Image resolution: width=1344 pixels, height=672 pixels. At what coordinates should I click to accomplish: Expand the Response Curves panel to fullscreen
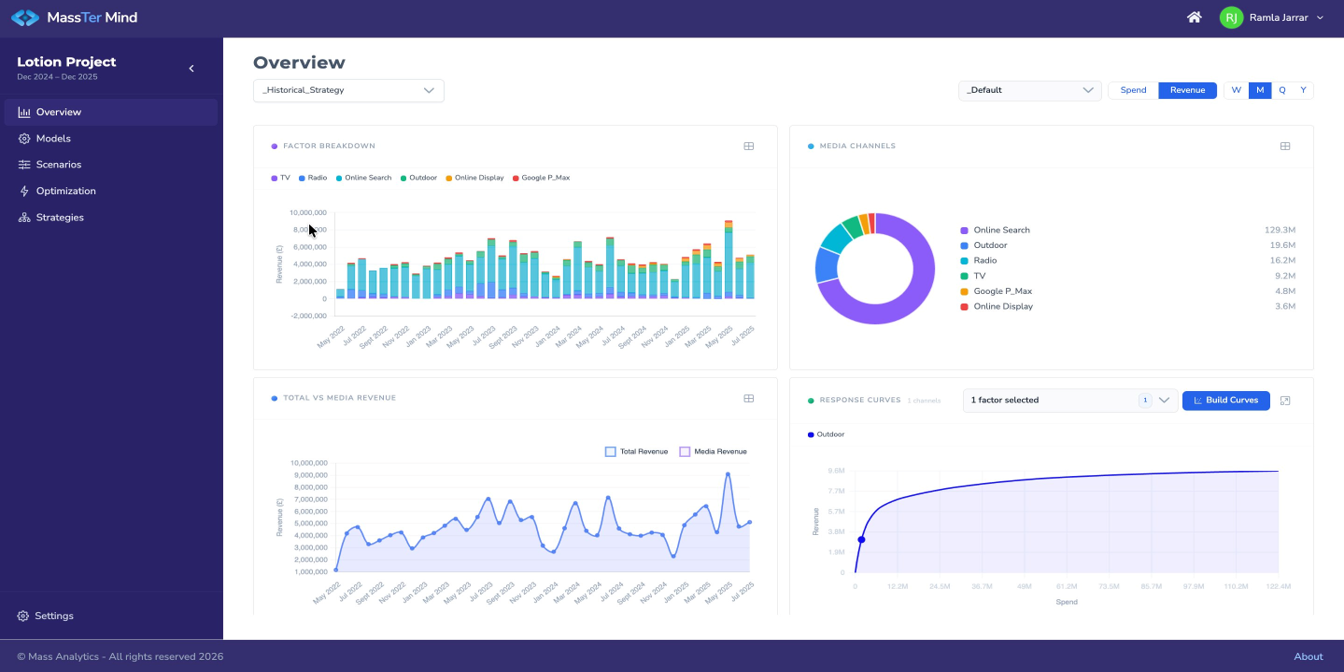1285,400
